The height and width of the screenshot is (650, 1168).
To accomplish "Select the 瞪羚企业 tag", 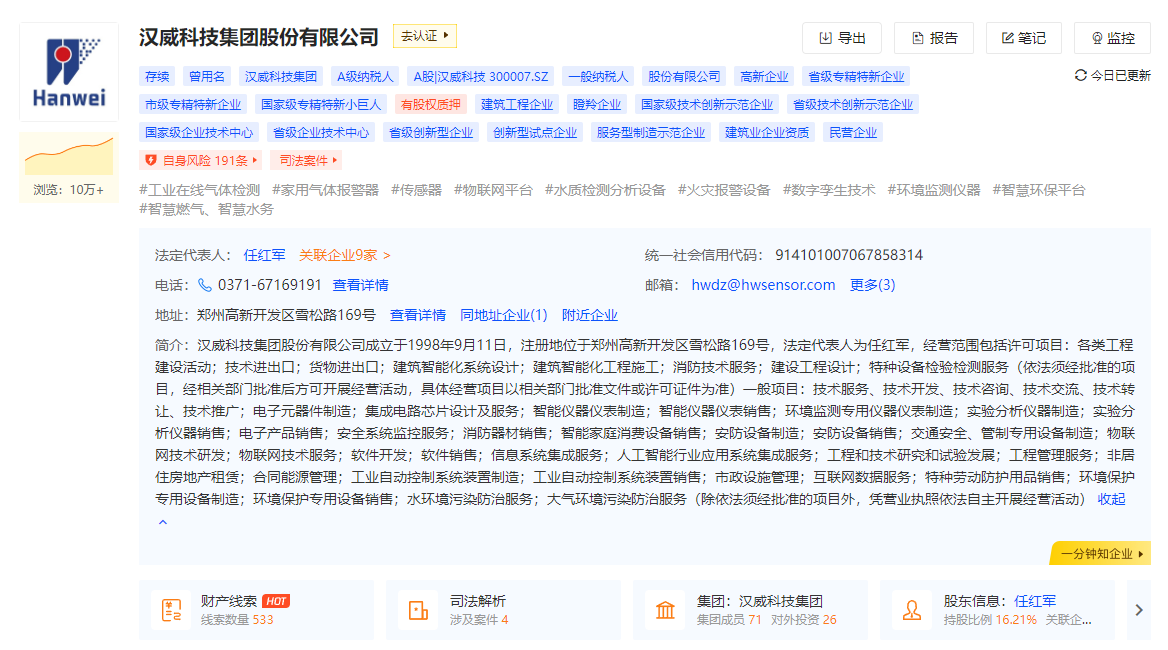I will click(597, 105).
